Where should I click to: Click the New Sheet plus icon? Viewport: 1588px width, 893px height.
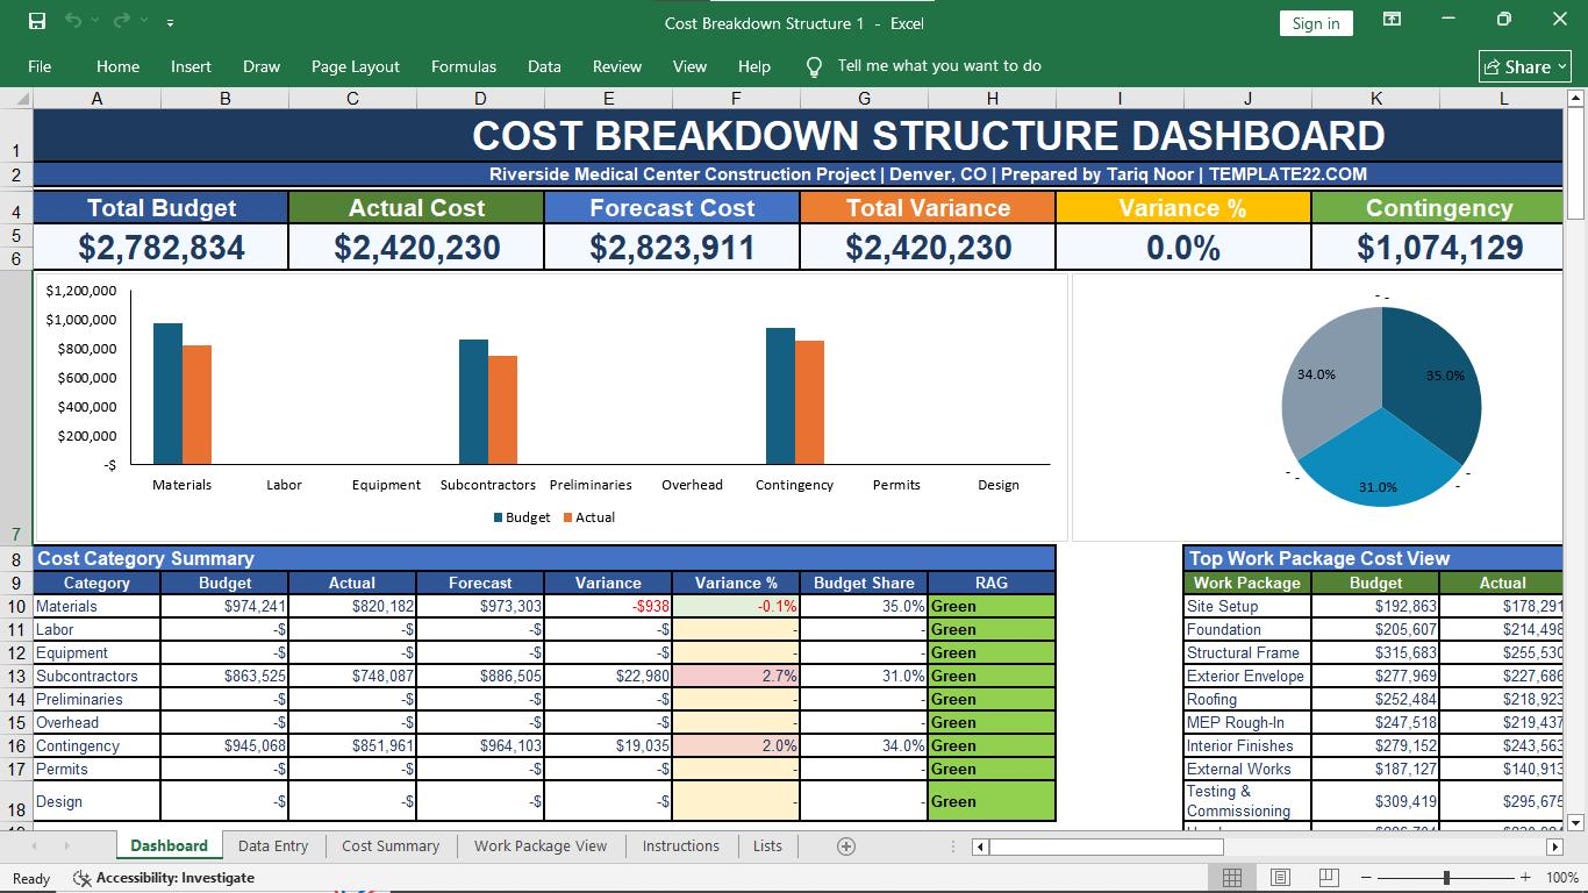coord(846,847)
